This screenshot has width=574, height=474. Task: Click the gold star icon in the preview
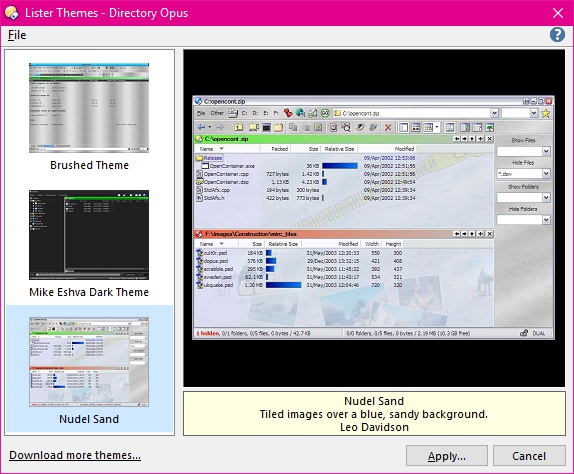(545, 113)
